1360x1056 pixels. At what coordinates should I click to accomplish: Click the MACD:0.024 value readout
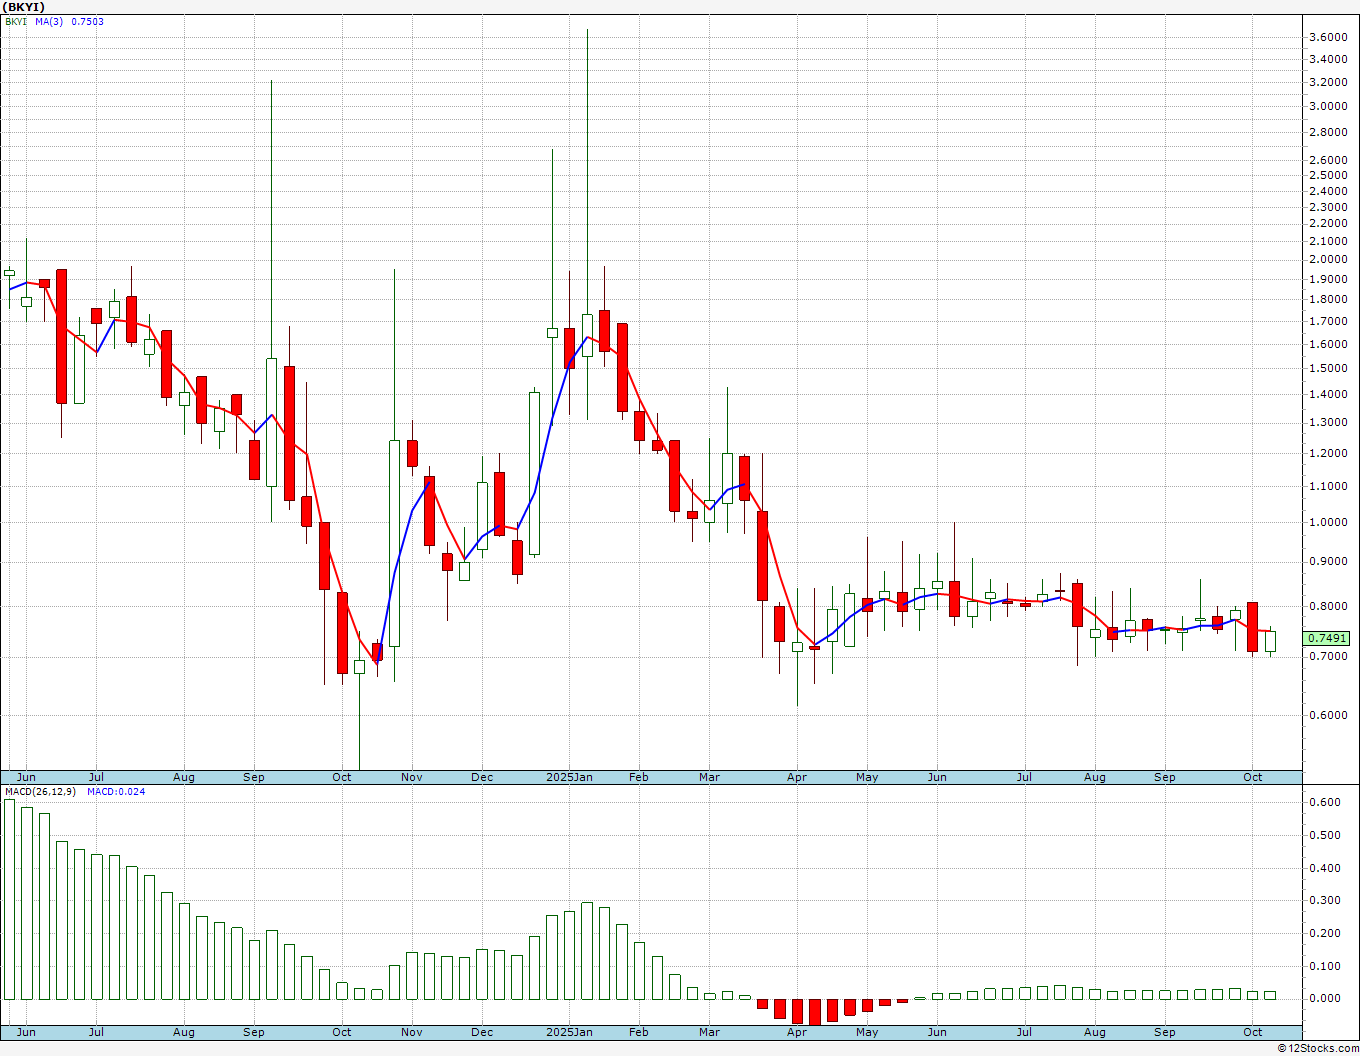tap(116, 792)
